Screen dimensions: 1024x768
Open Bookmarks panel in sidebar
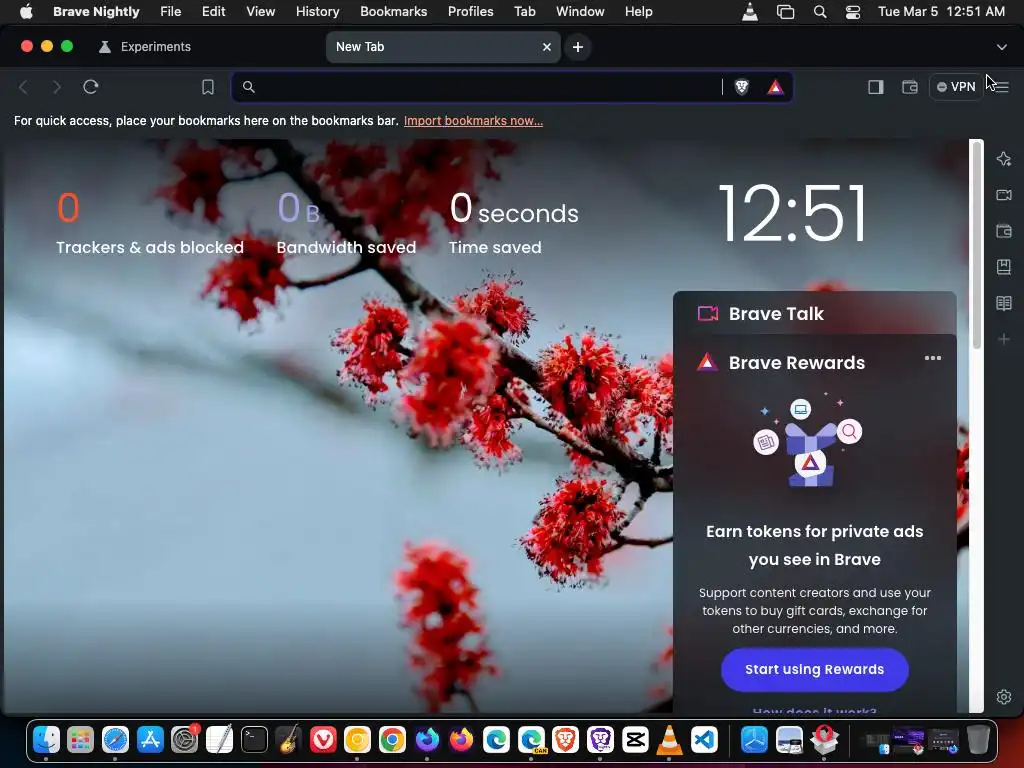[1004, 266]
